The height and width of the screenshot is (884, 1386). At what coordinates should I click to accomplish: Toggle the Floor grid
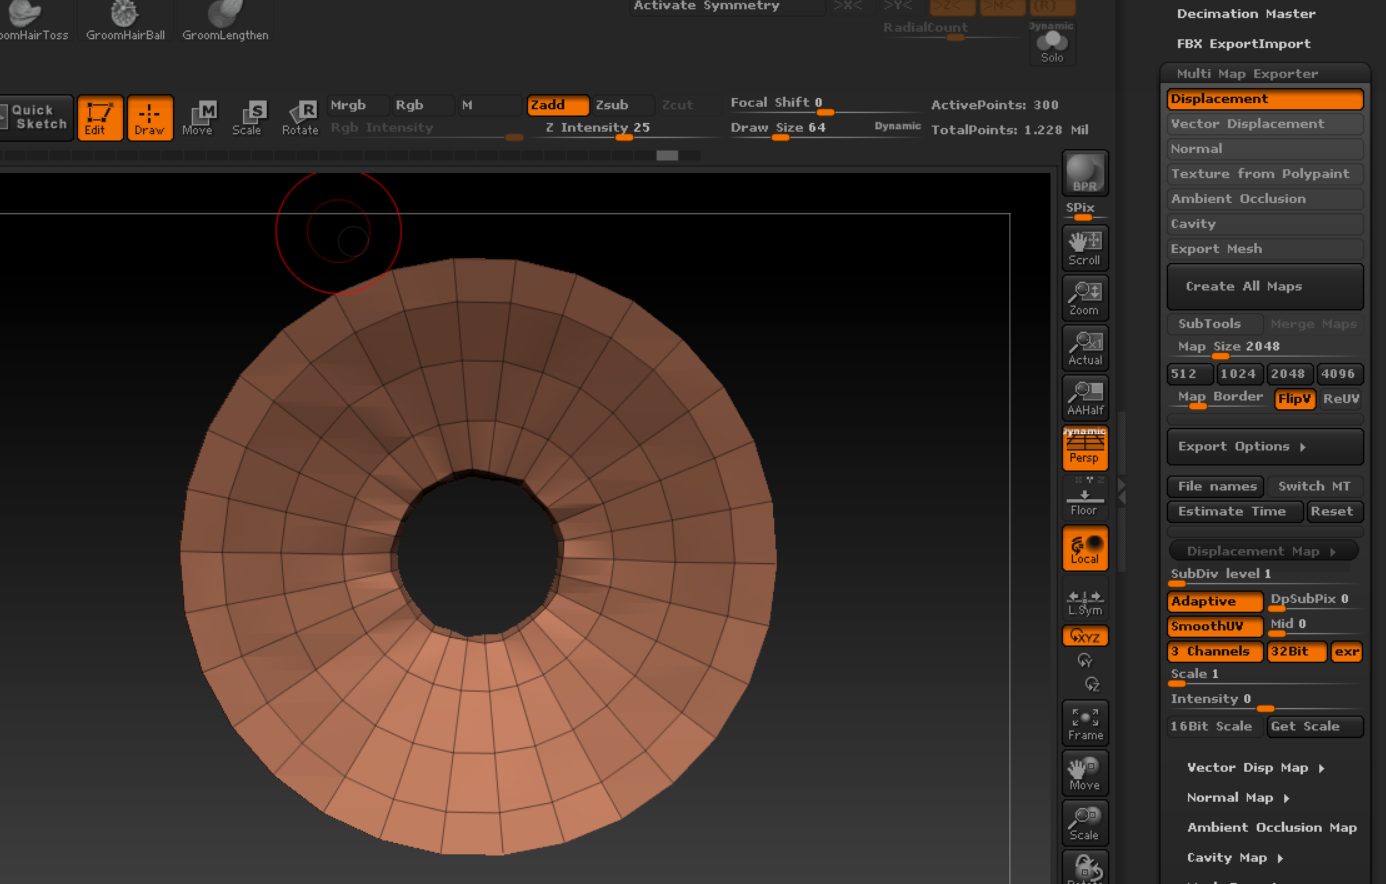[x=1085, y=498]
